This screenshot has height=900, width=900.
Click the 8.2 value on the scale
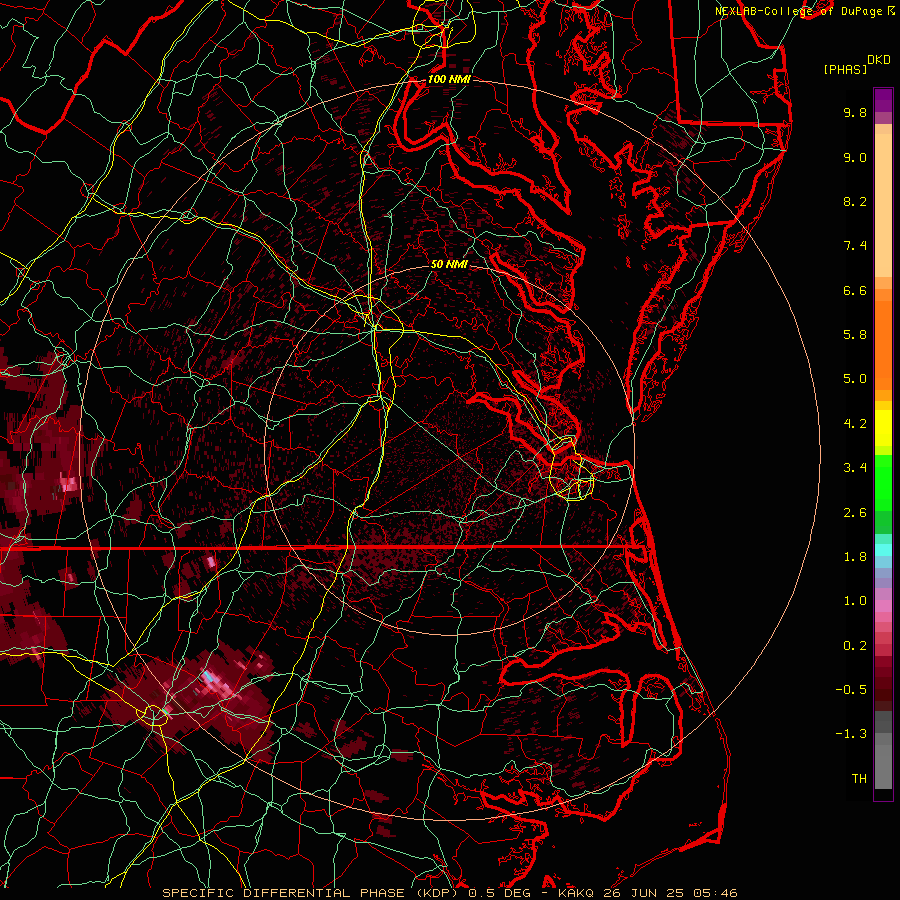855,201
